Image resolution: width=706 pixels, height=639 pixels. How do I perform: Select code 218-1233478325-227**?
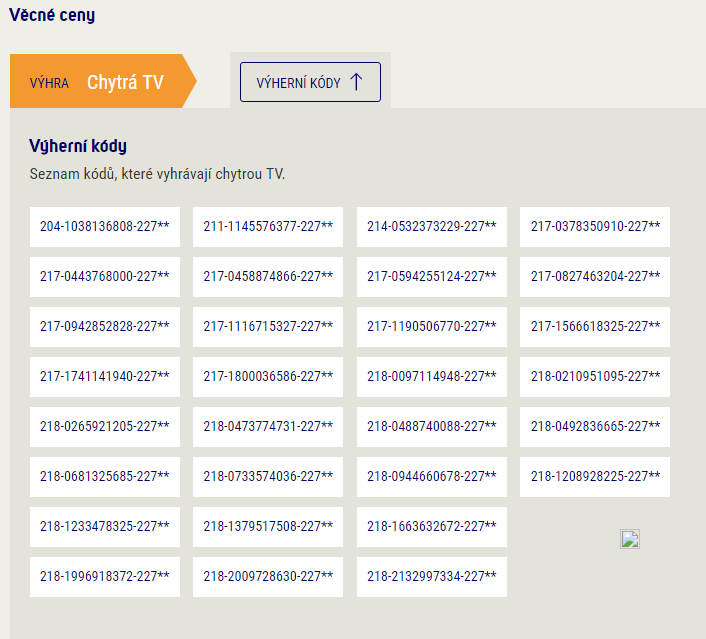[x=105, y=527]
